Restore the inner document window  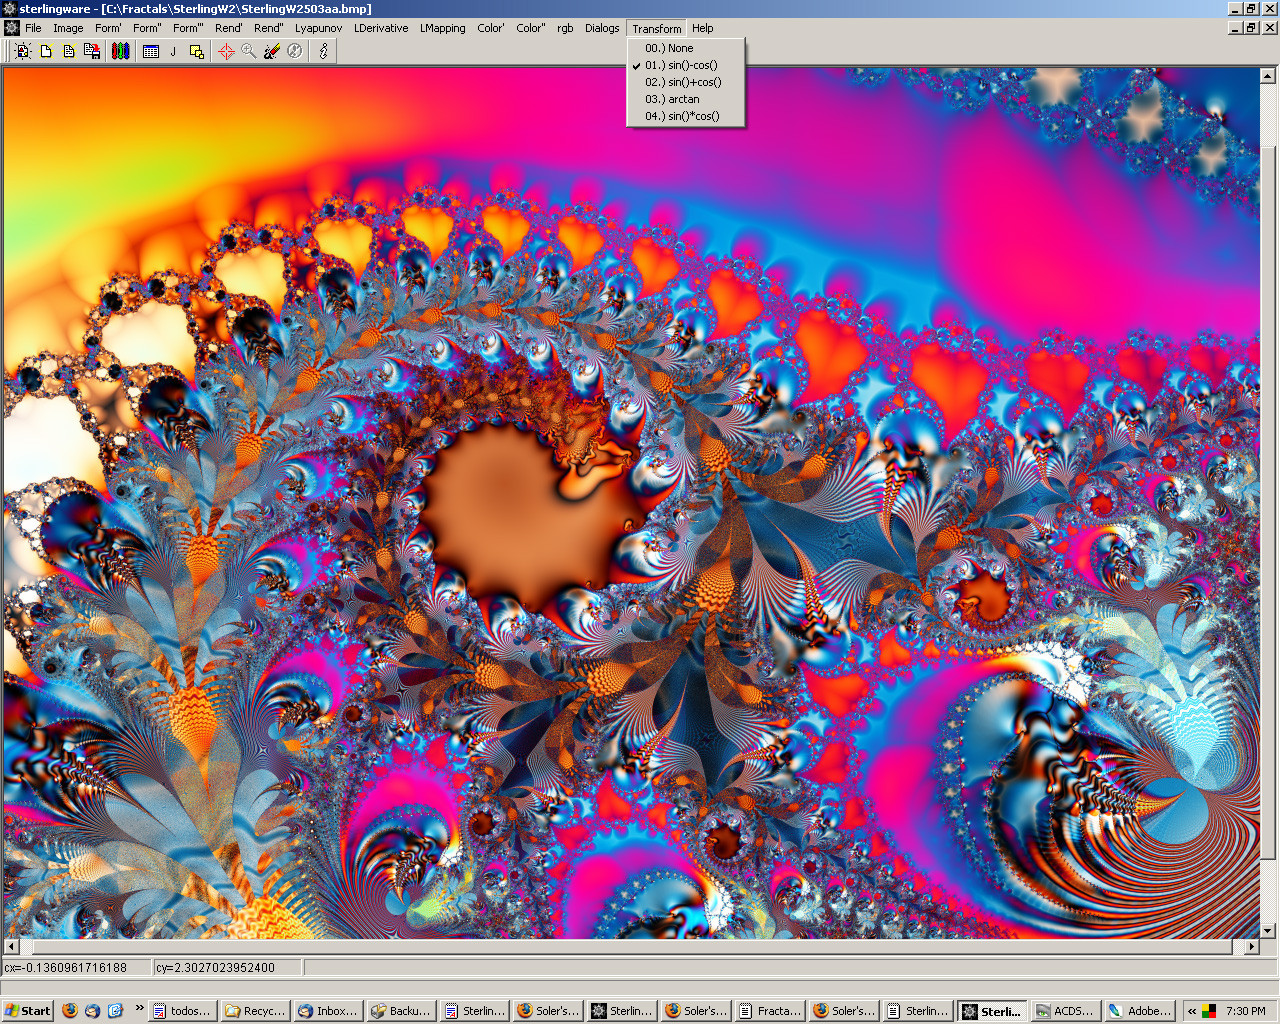tap(1251, 28)
